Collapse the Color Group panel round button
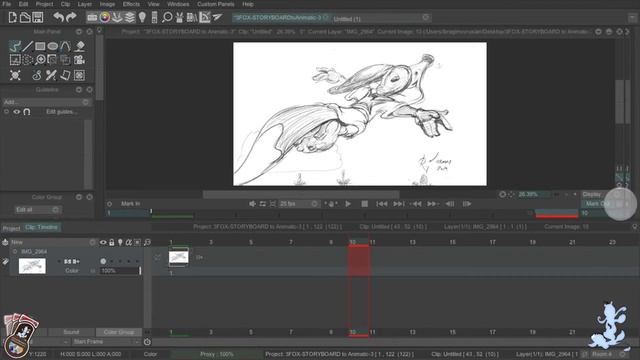This screenshot has height=360, width=640. click(x=79, y=197)
